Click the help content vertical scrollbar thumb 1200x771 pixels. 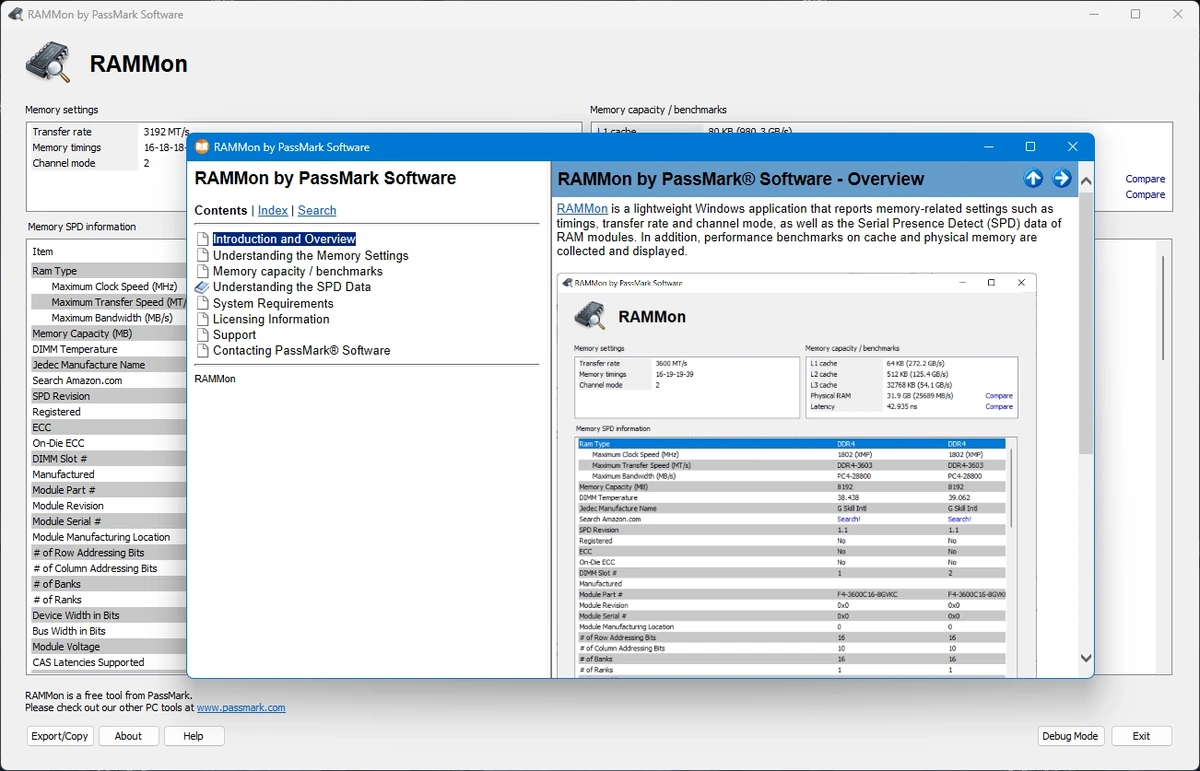1086,322
